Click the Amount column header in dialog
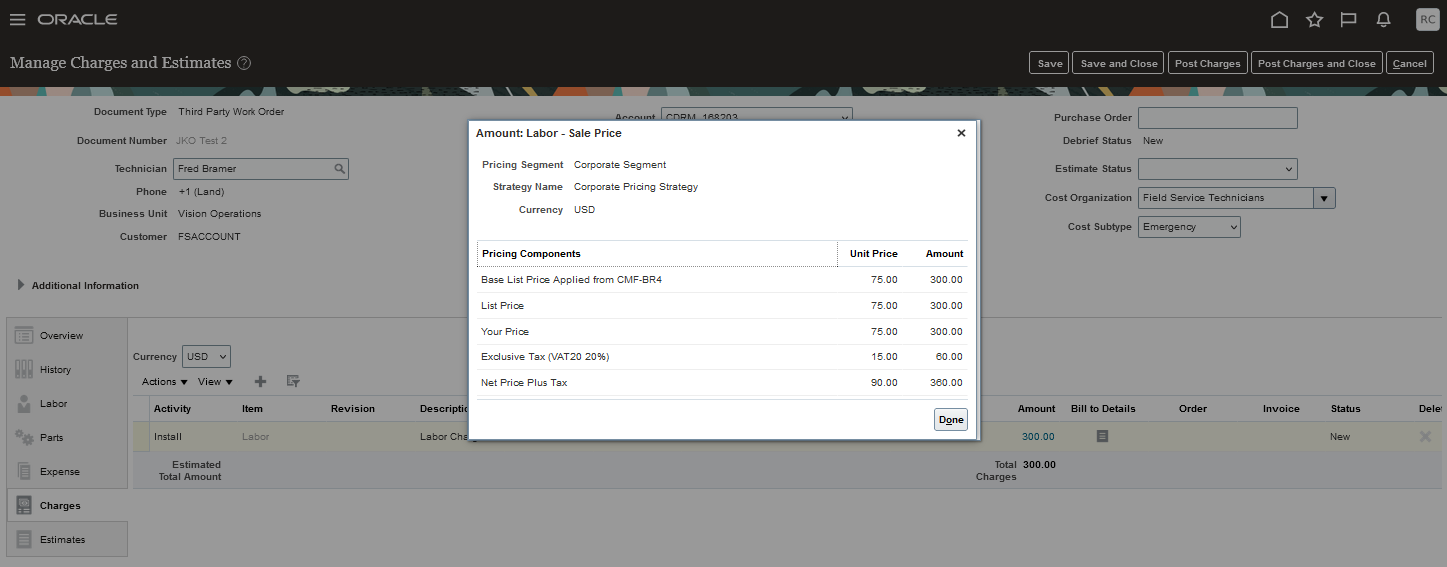This screenshot has height=567, width=1447. click(x=944, y=254)
